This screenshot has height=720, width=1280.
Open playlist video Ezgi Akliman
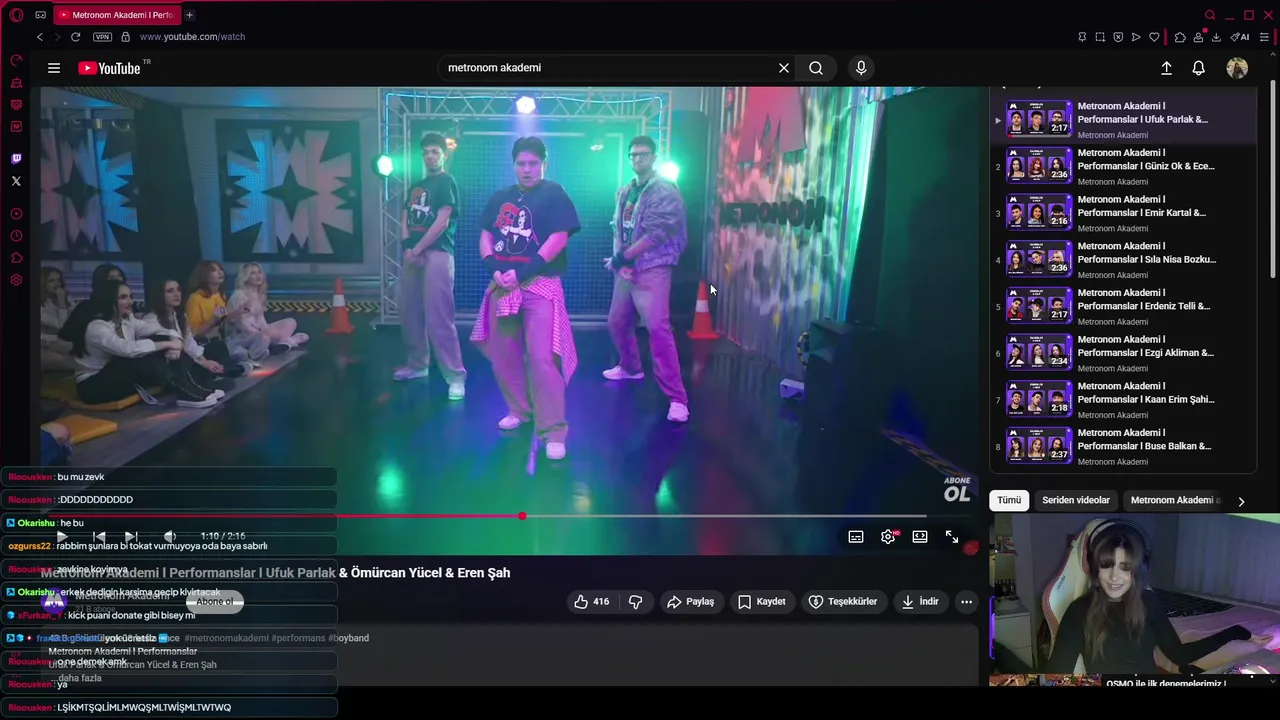click(1124, 353)
